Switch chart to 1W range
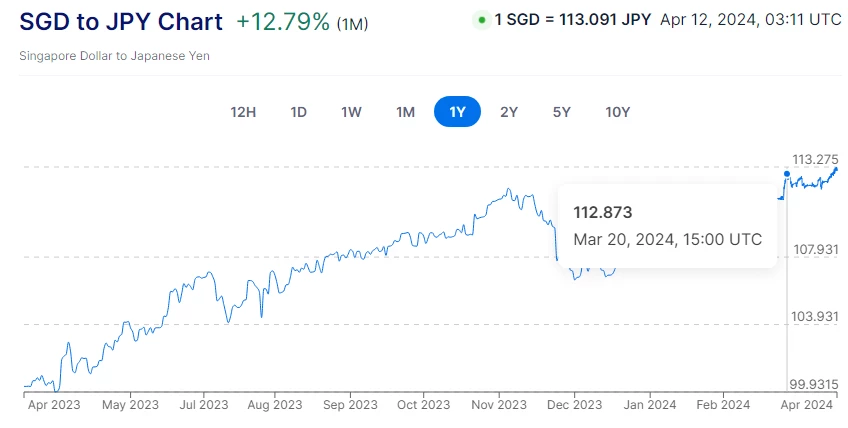848x428 pixels. point(351,112)
